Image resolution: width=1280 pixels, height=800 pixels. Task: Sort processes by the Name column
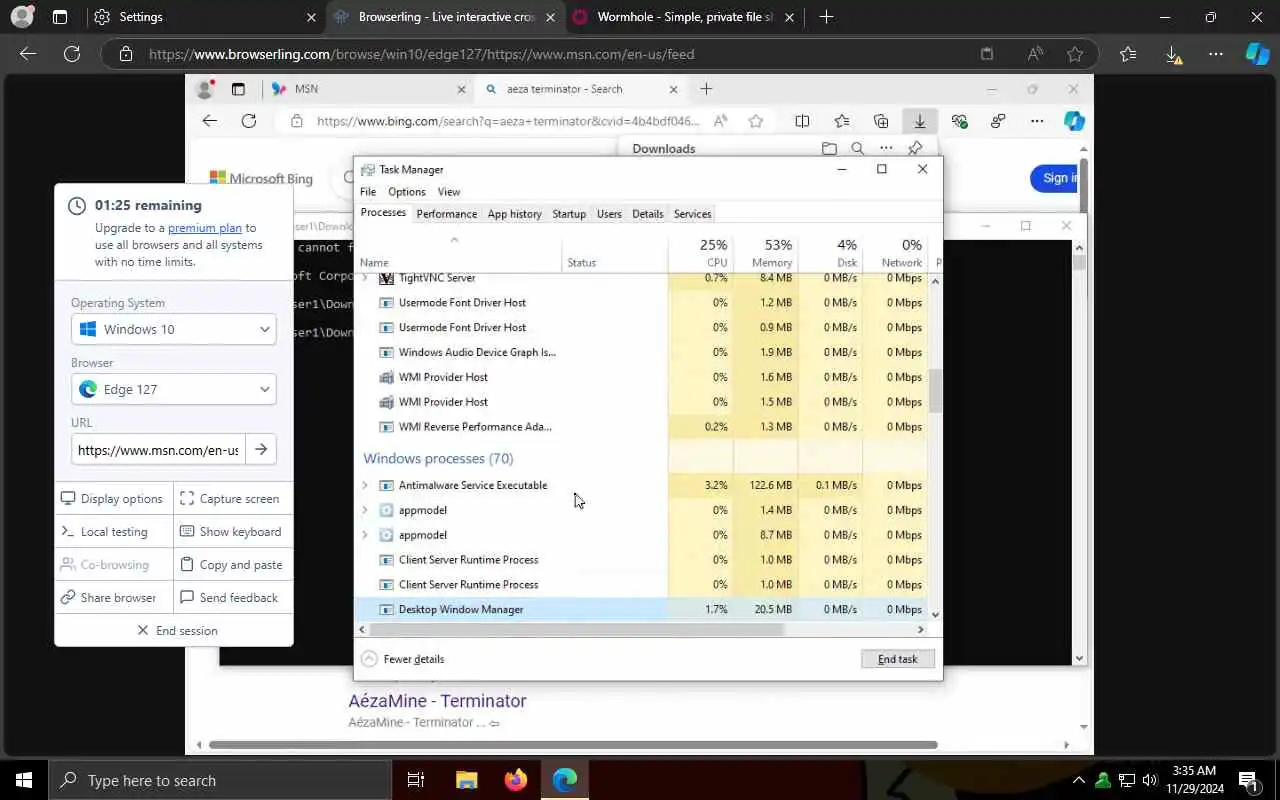[460, 253]
